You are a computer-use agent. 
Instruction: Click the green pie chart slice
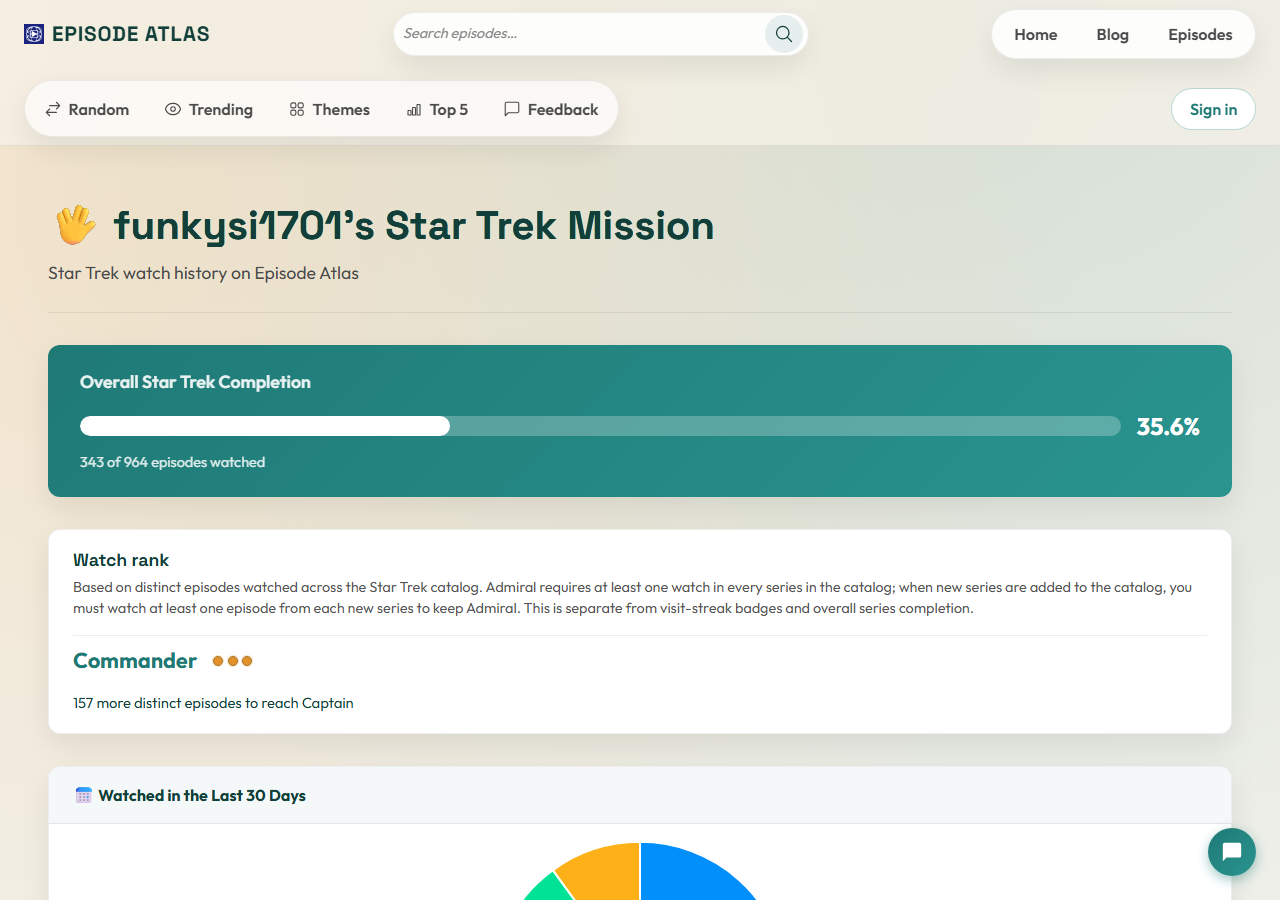coord(550,888)
